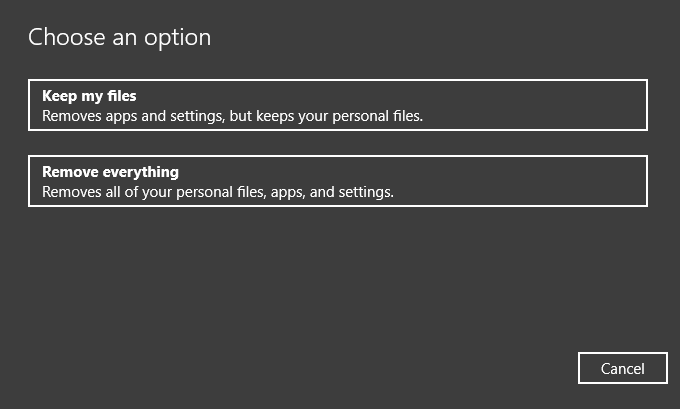This screenshot has width=680, height=409.
Task: Click the bold "Remove everything" title
Action: (110, 172)
